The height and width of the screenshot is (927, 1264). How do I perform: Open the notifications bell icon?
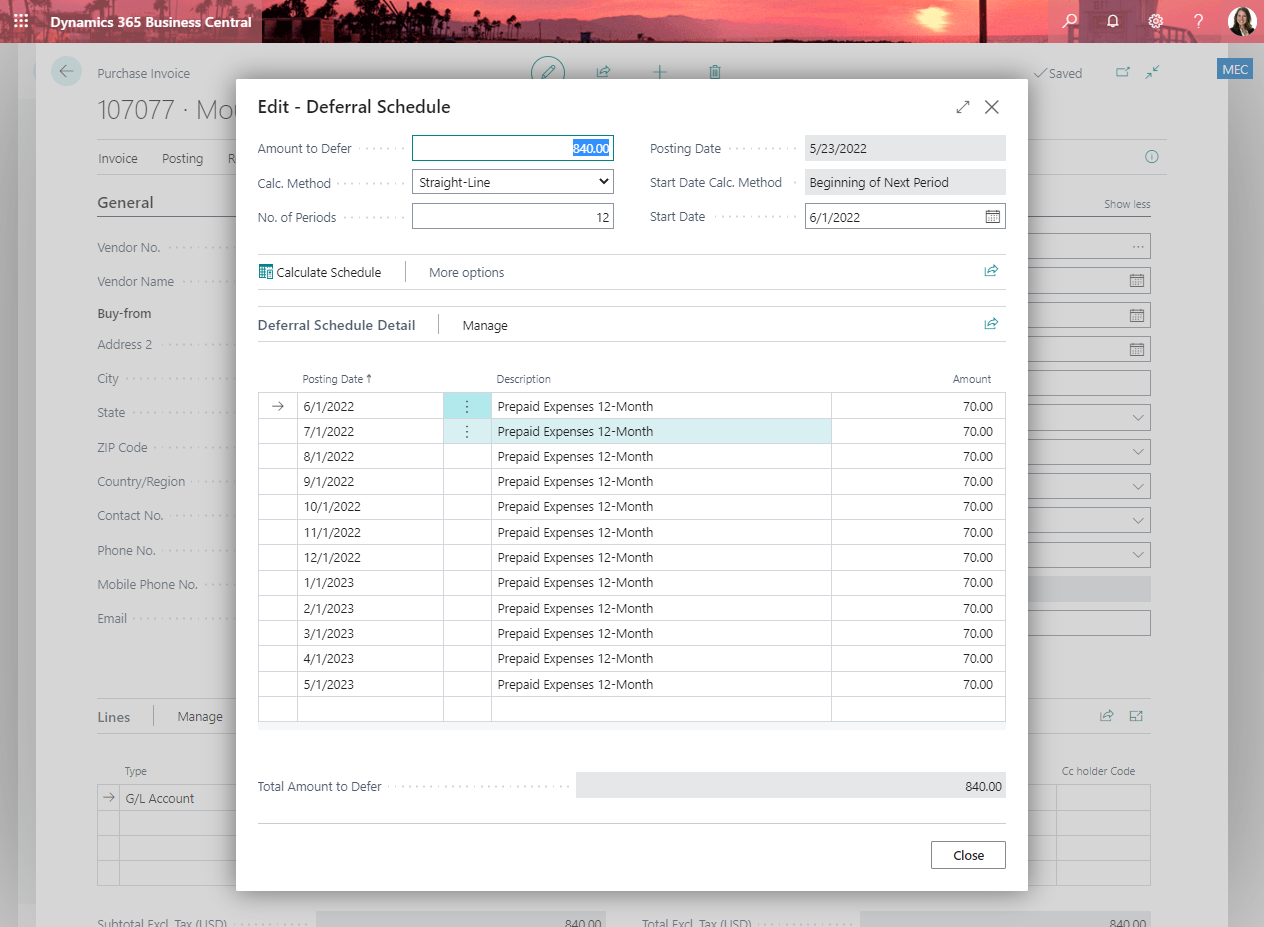tap(1113, 21)
